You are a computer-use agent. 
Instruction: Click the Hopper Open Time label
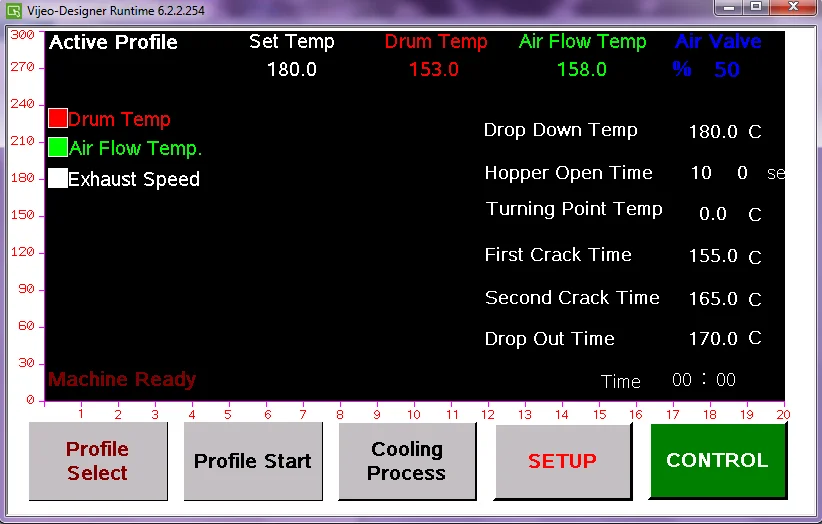pos(568,173)
